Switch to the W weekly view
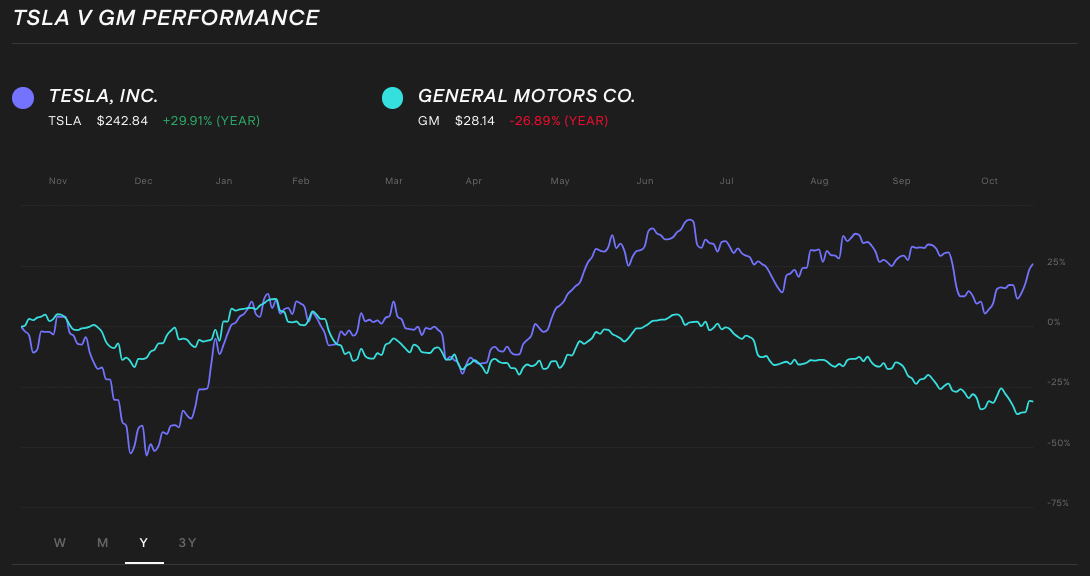1090x576 pixels. point(59,542)
